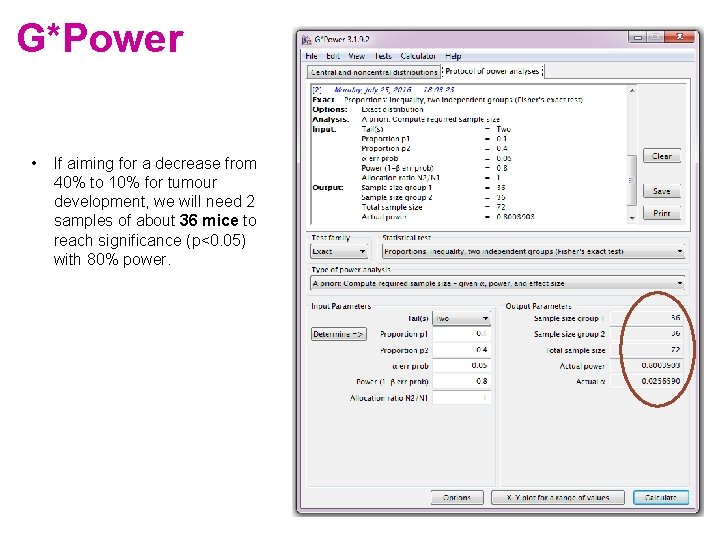The width and height of the screenshot is (720, 540).
Task: Open the View menu
Action: [356, 56]
